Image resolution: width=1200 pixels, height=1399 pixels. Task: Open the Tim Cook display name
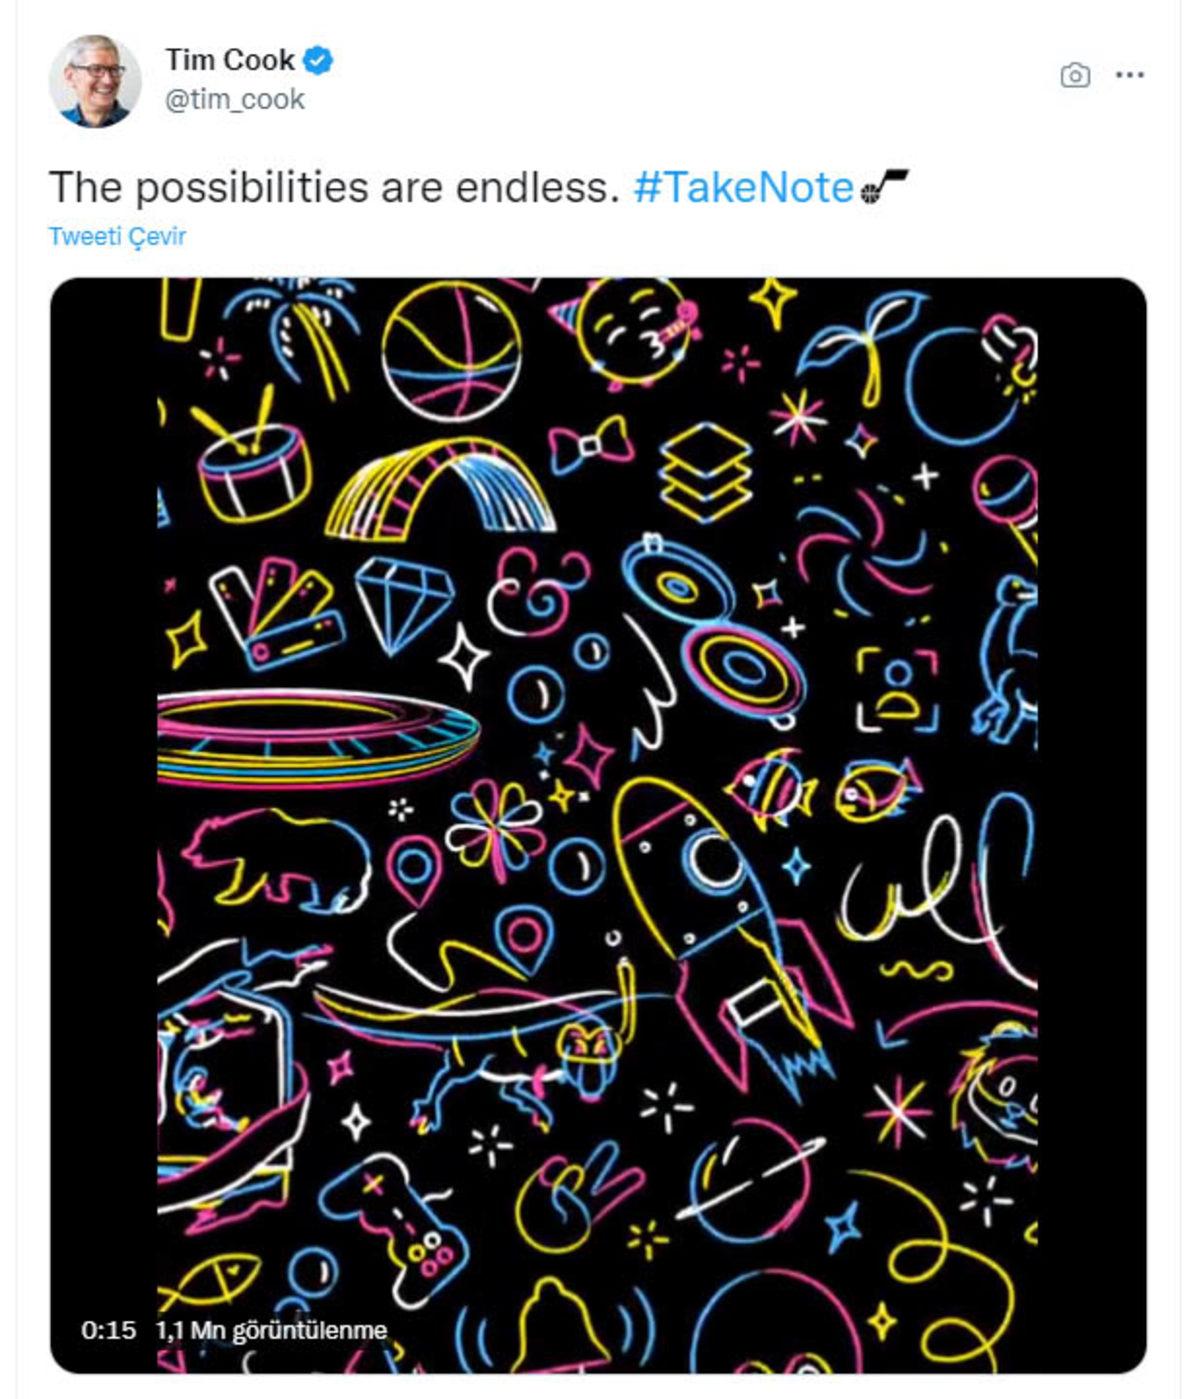coord(230,60)
